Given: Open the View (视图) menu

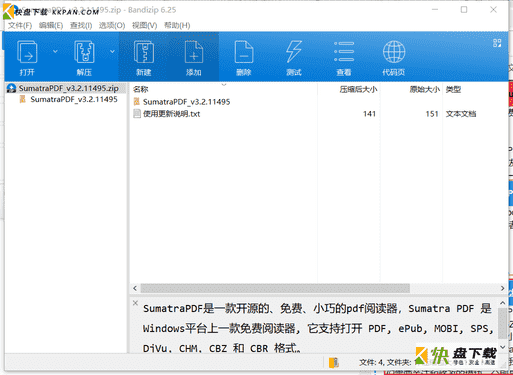Looking at the screenshot, I should point(144,25).
